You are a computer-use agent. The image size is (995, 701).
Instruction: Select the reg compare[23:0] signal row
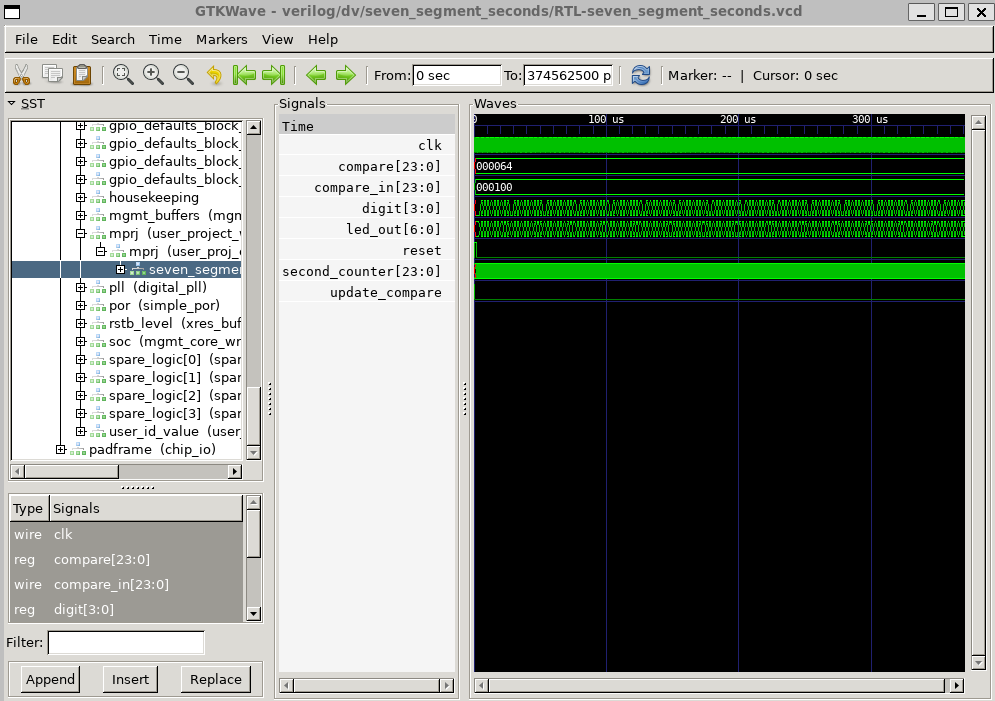pyautogui.click(x=126, y=560)
